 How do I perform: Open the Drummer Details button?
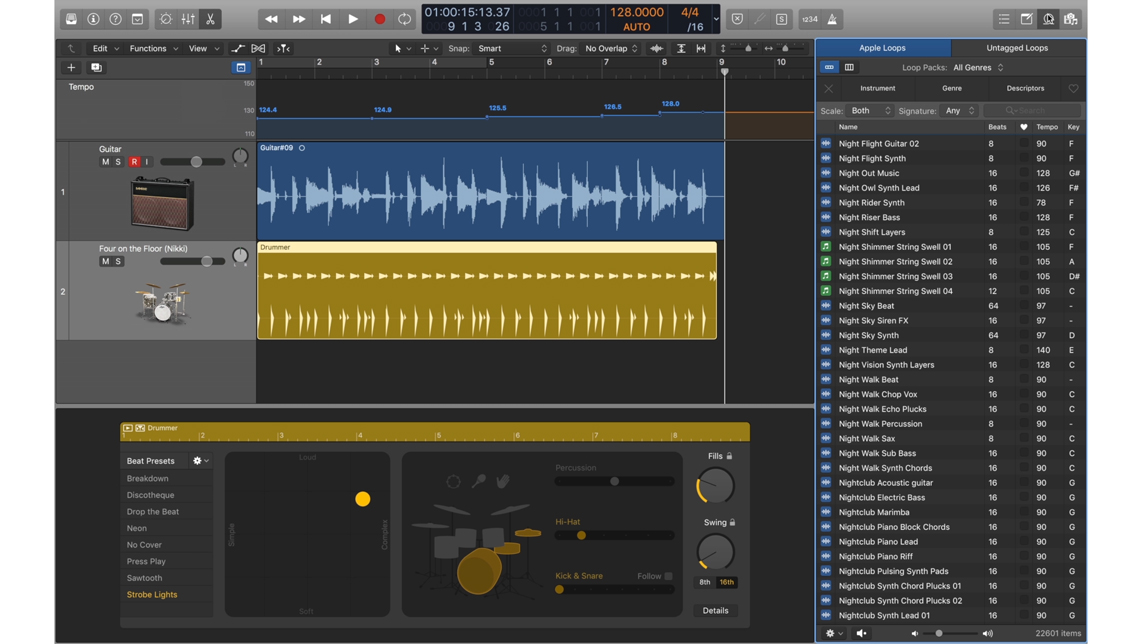(x=715, y=611)
